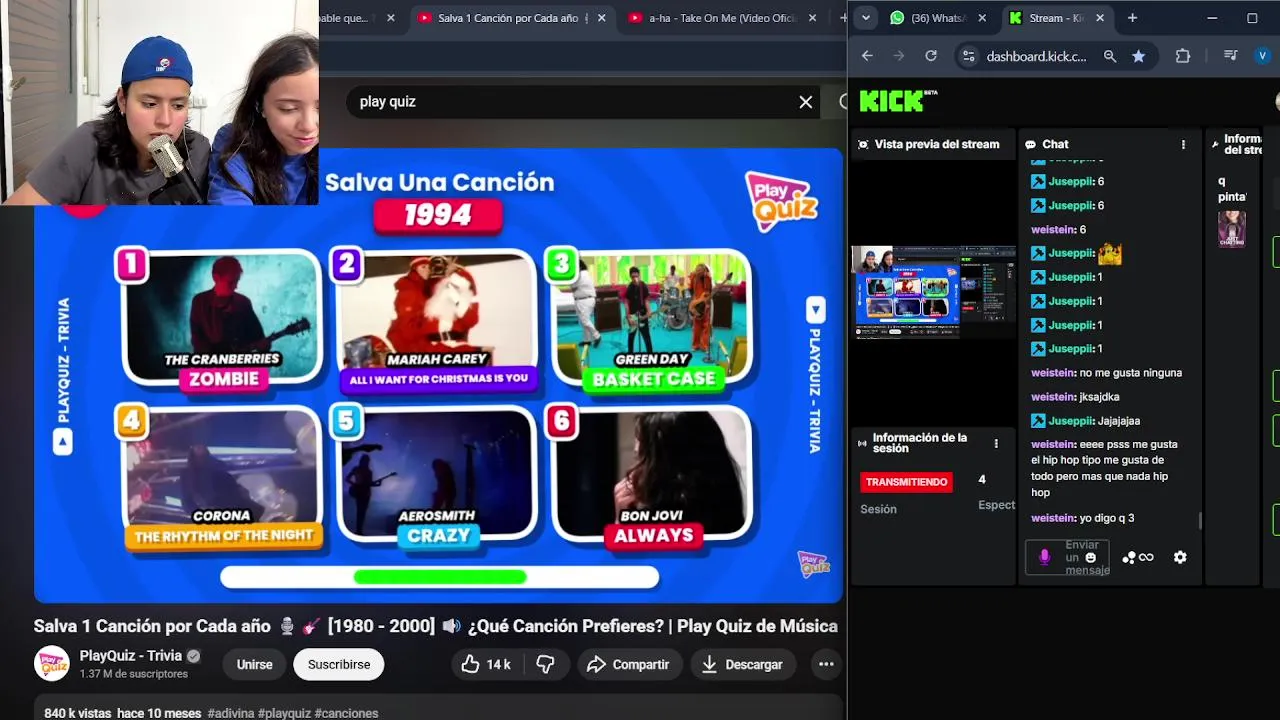This screenshot has width=1280, height=720.
Task: Open YouTube video more actions ellipsis menu
Action: point(826,664)
